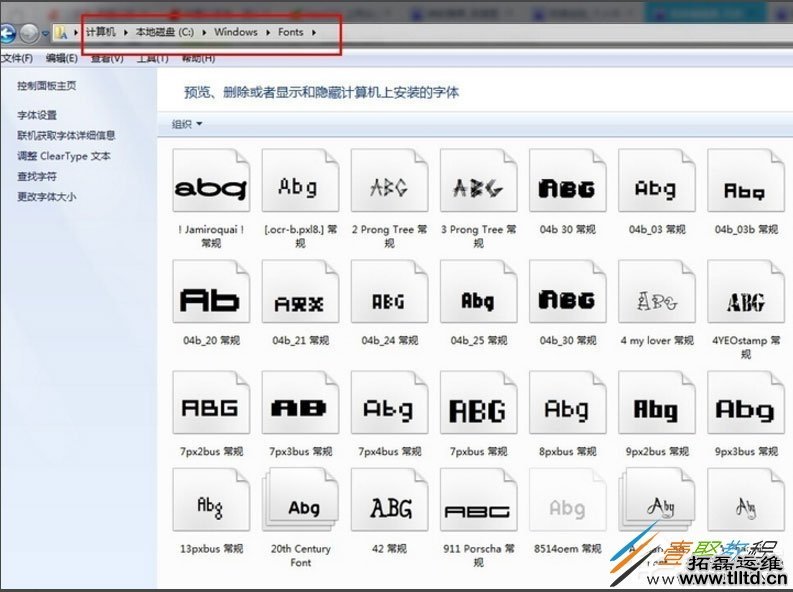Select the 04b_03b font icon
The image size is (793, 592).
(746, 180)
